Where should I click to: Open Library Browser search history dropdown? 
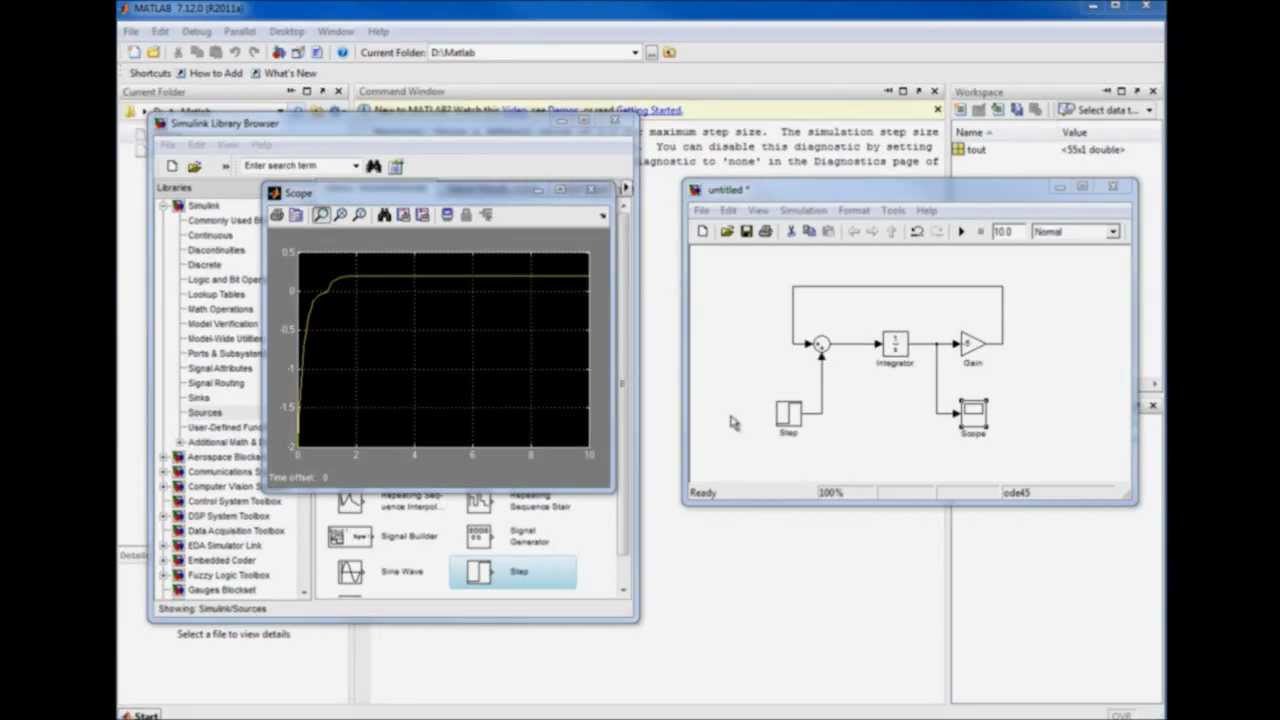coord(356,166)
